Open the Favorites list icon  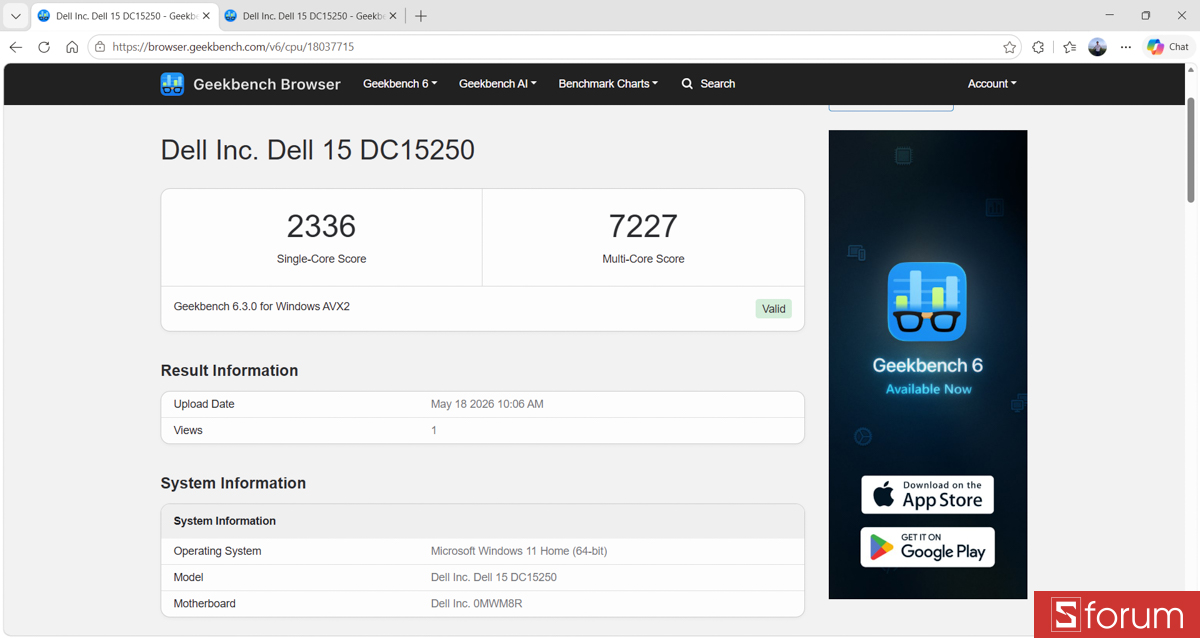(1070, 47)
